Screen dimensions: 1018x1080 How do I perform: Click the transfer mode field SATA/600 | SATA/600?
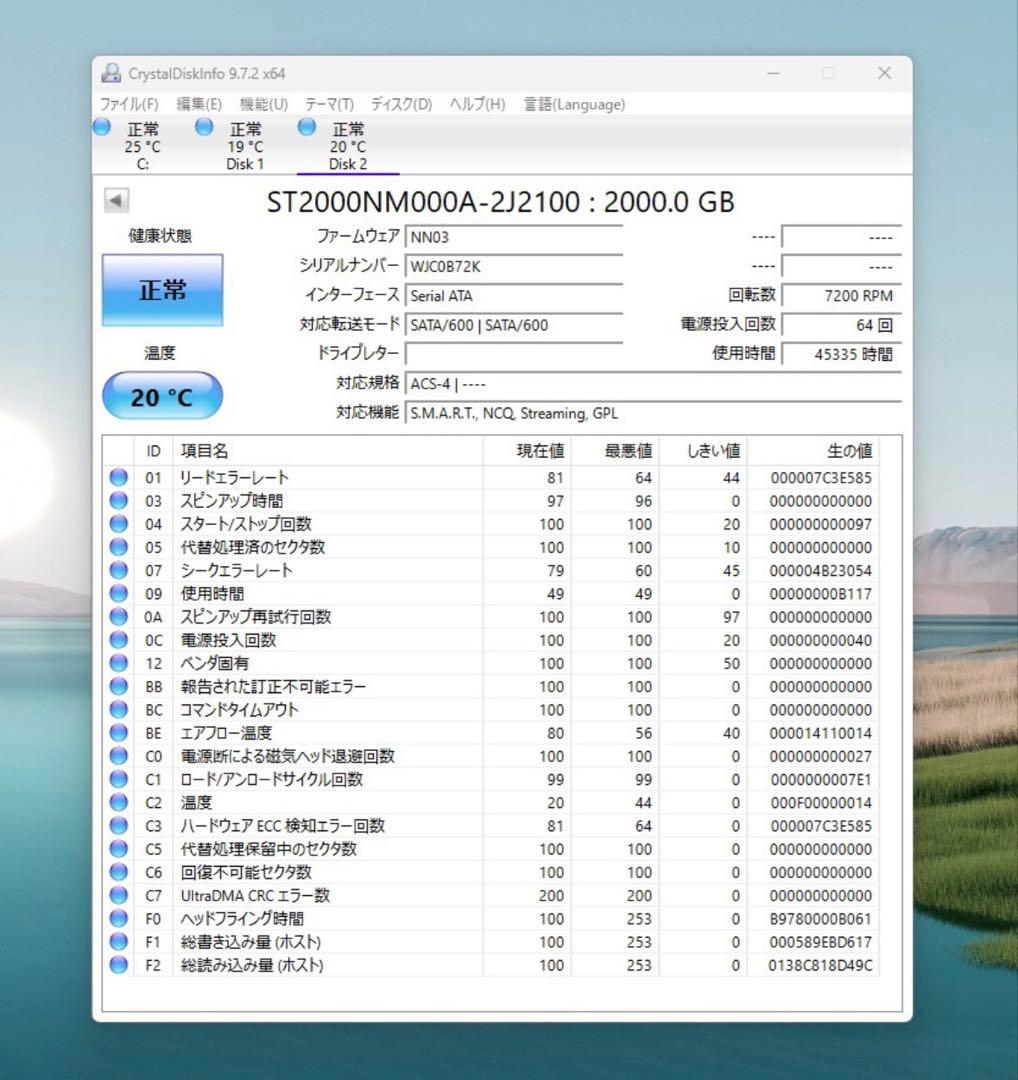coord(514,324)
